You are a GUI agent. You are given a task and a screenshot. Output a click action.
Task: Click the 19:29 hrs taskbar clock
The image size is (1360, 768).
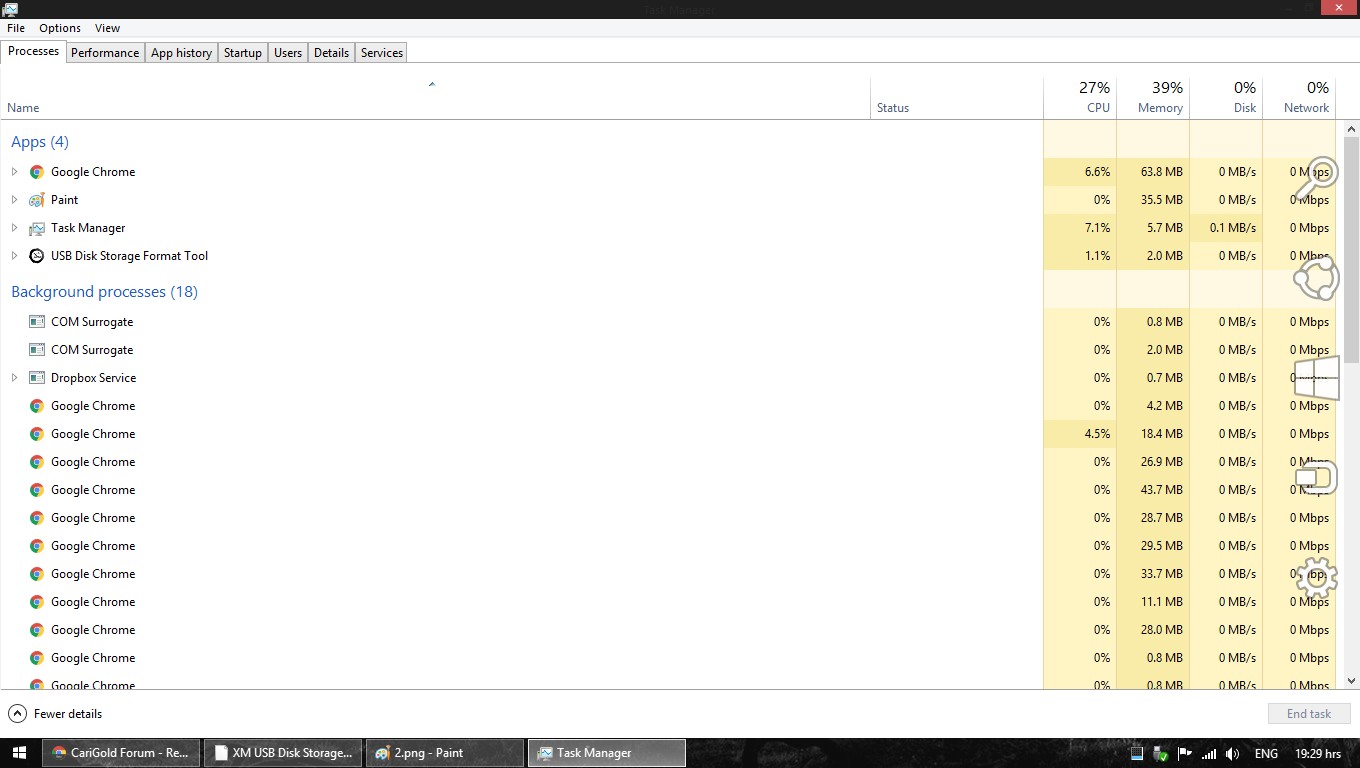point(1319,754)
